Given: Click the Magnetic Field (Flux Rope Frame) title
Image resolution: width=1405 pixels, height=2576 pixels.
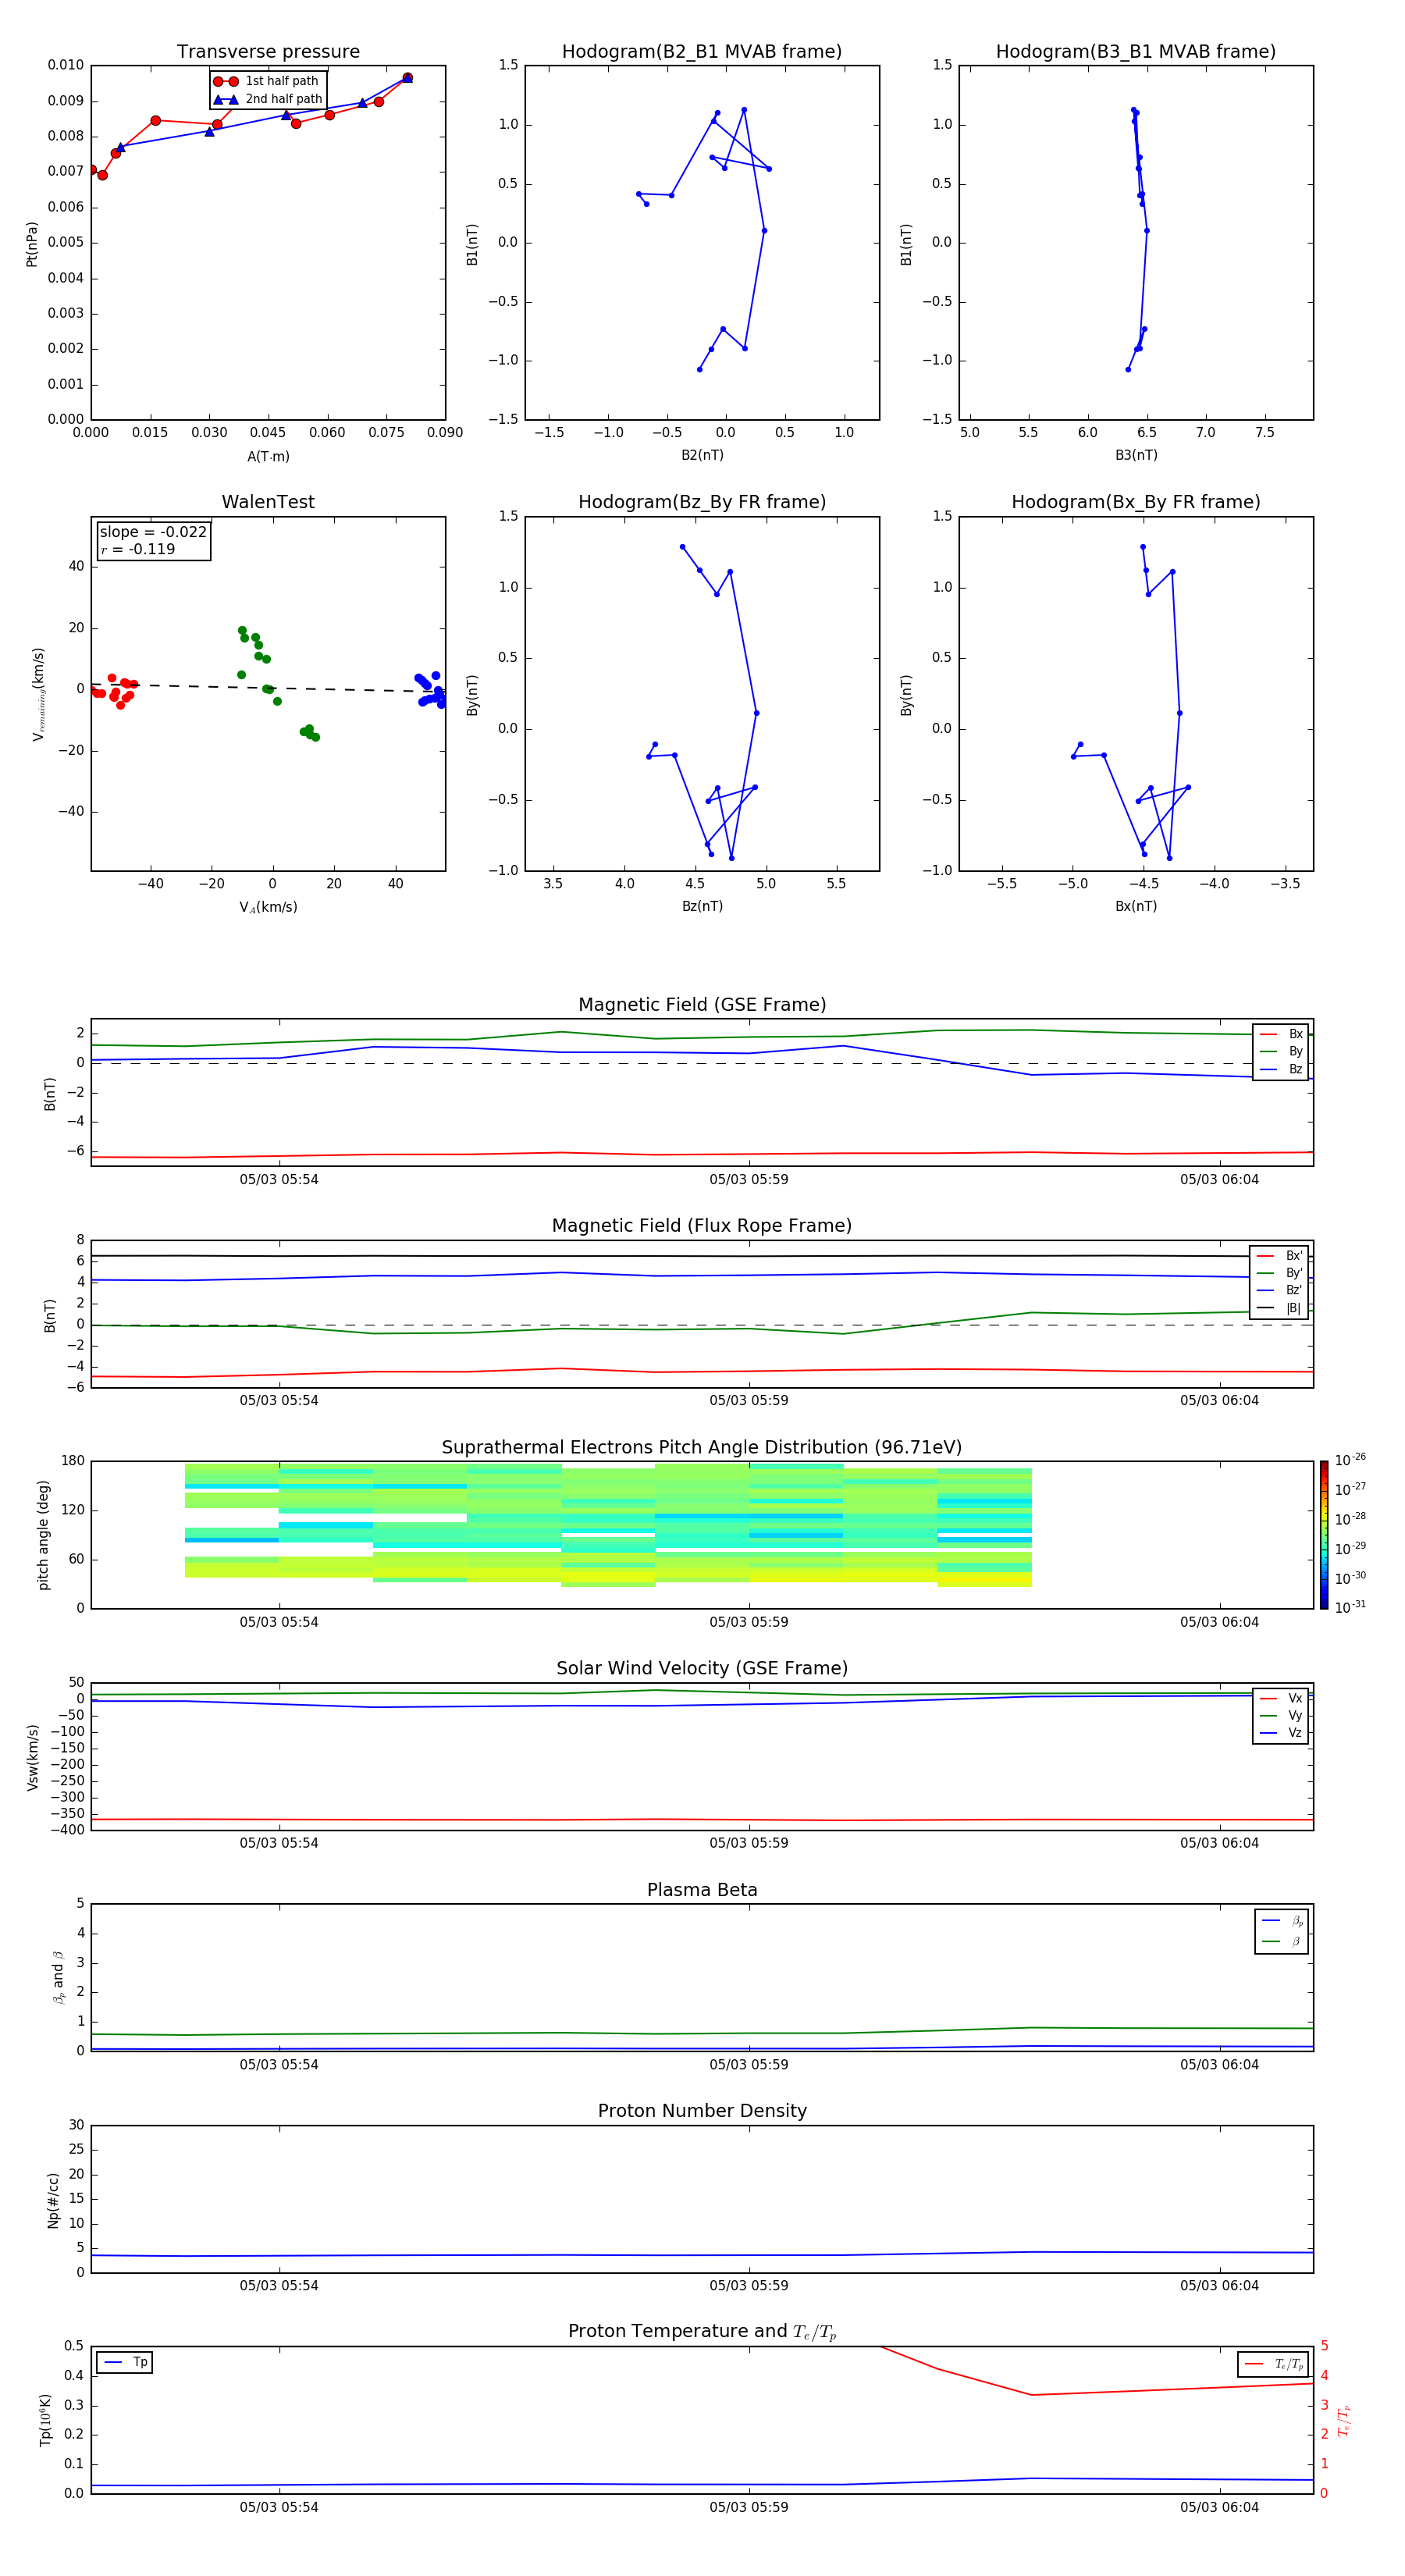Looking at the screenshot, I should 701,1226.
